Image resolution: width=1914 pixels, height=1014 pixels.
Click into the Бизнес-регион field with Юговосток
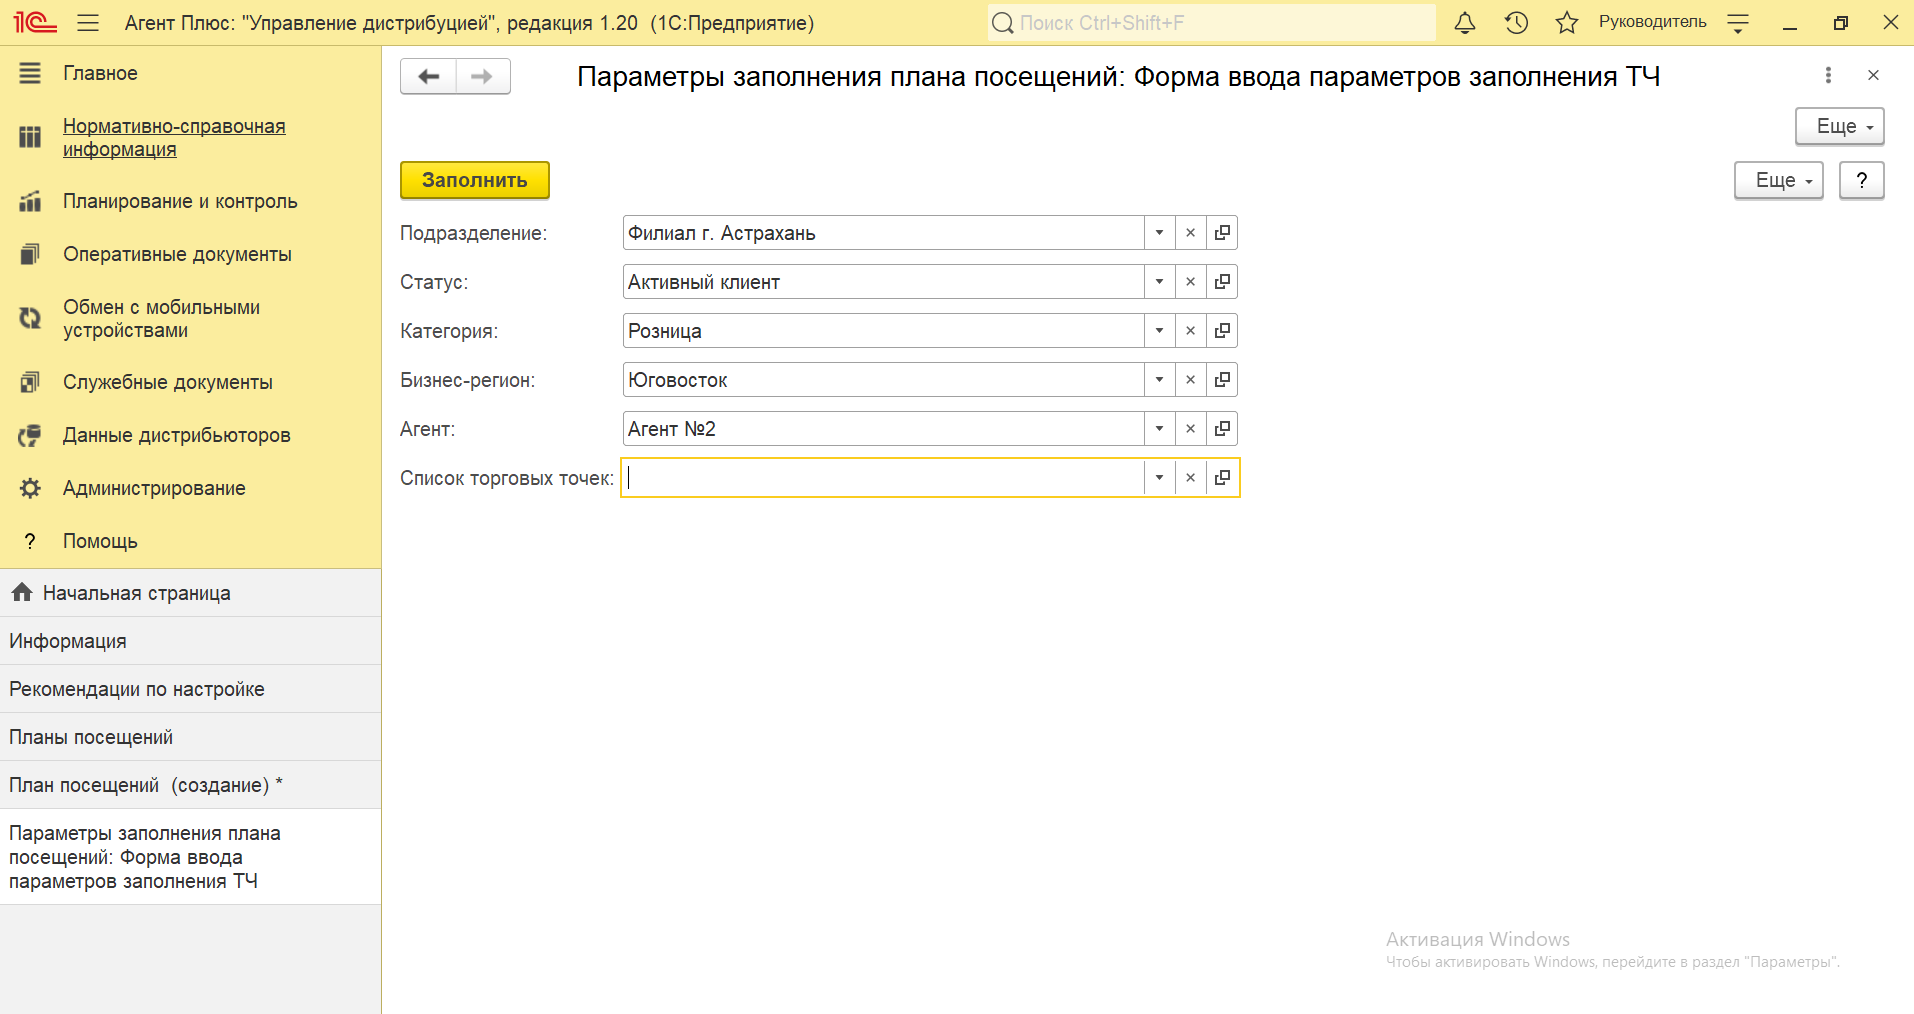tap(883, 380)
